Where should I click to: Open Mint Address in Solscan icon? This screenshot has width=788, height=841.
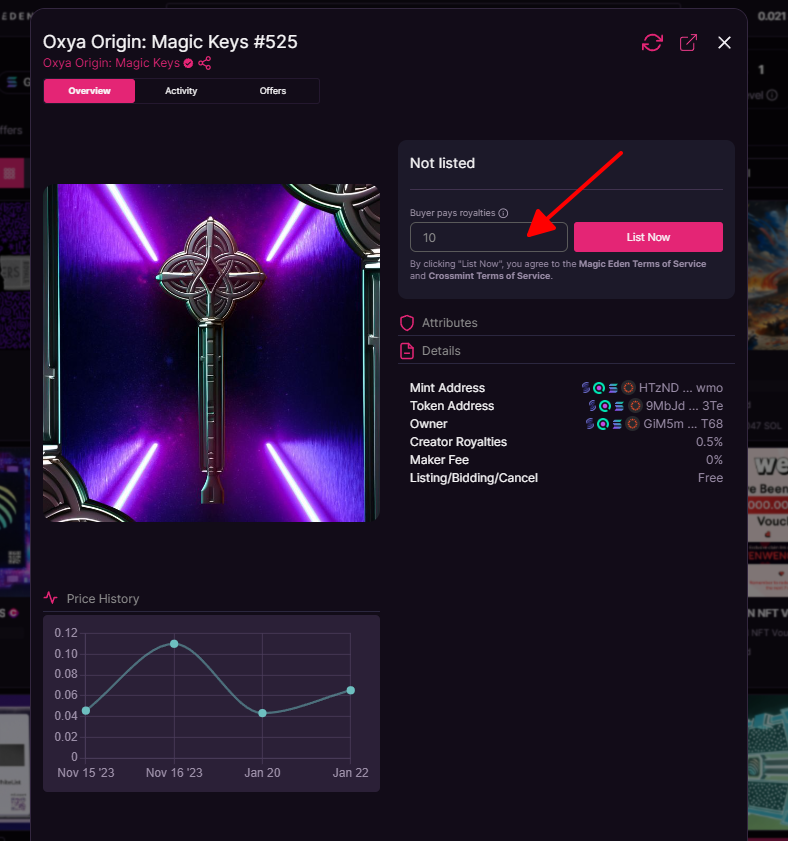tap(599, 387)
